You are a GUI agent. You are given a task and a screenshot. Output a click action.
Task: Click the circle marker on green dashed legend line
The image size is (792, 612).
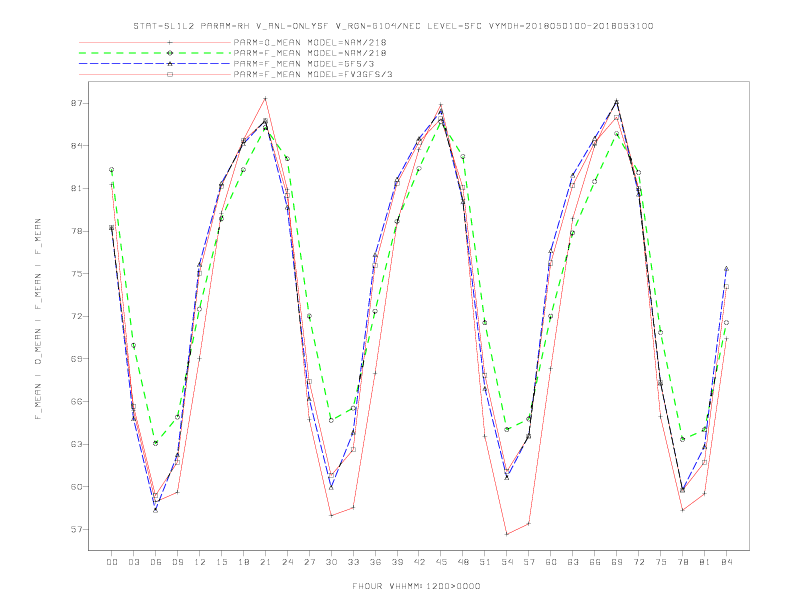(x=170, y=53)
